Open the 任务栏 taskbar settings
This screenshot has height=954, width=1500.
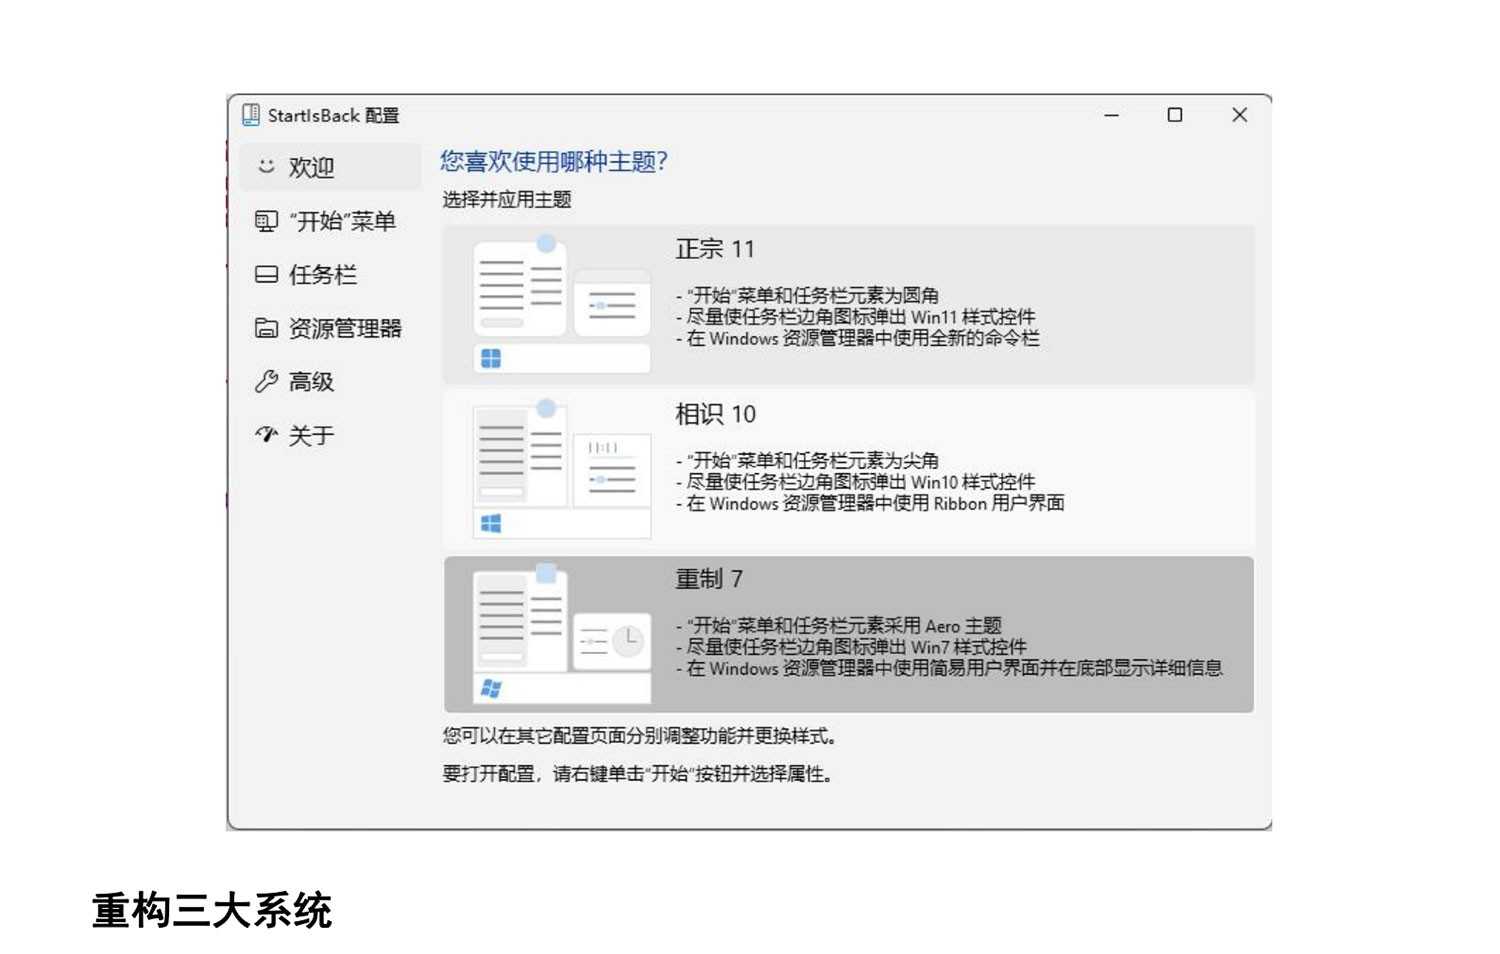coord(329,275)
